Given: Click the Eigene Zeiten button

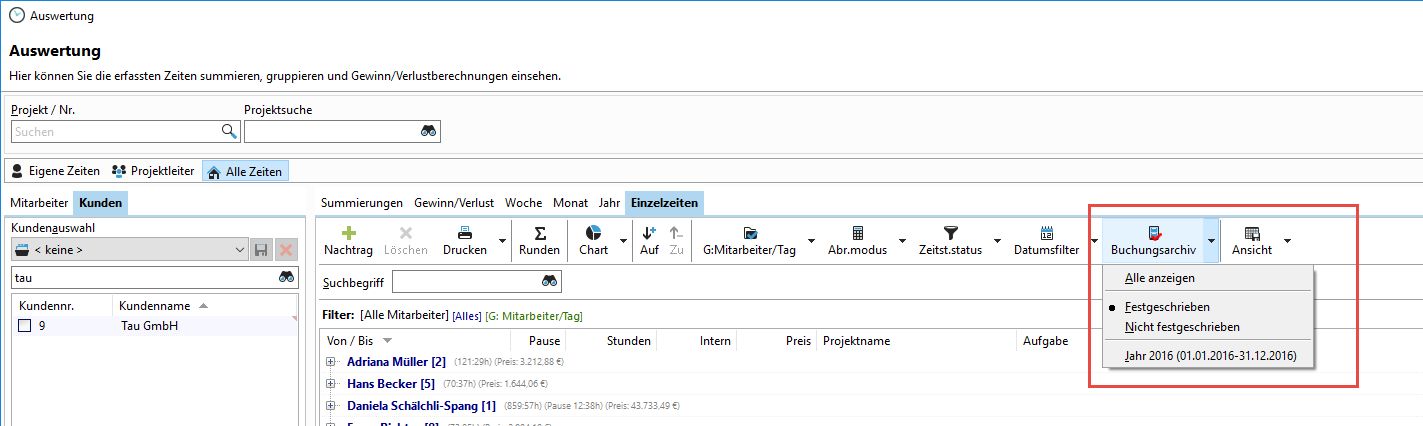Looking at the screenshot, I should point(55,171).
